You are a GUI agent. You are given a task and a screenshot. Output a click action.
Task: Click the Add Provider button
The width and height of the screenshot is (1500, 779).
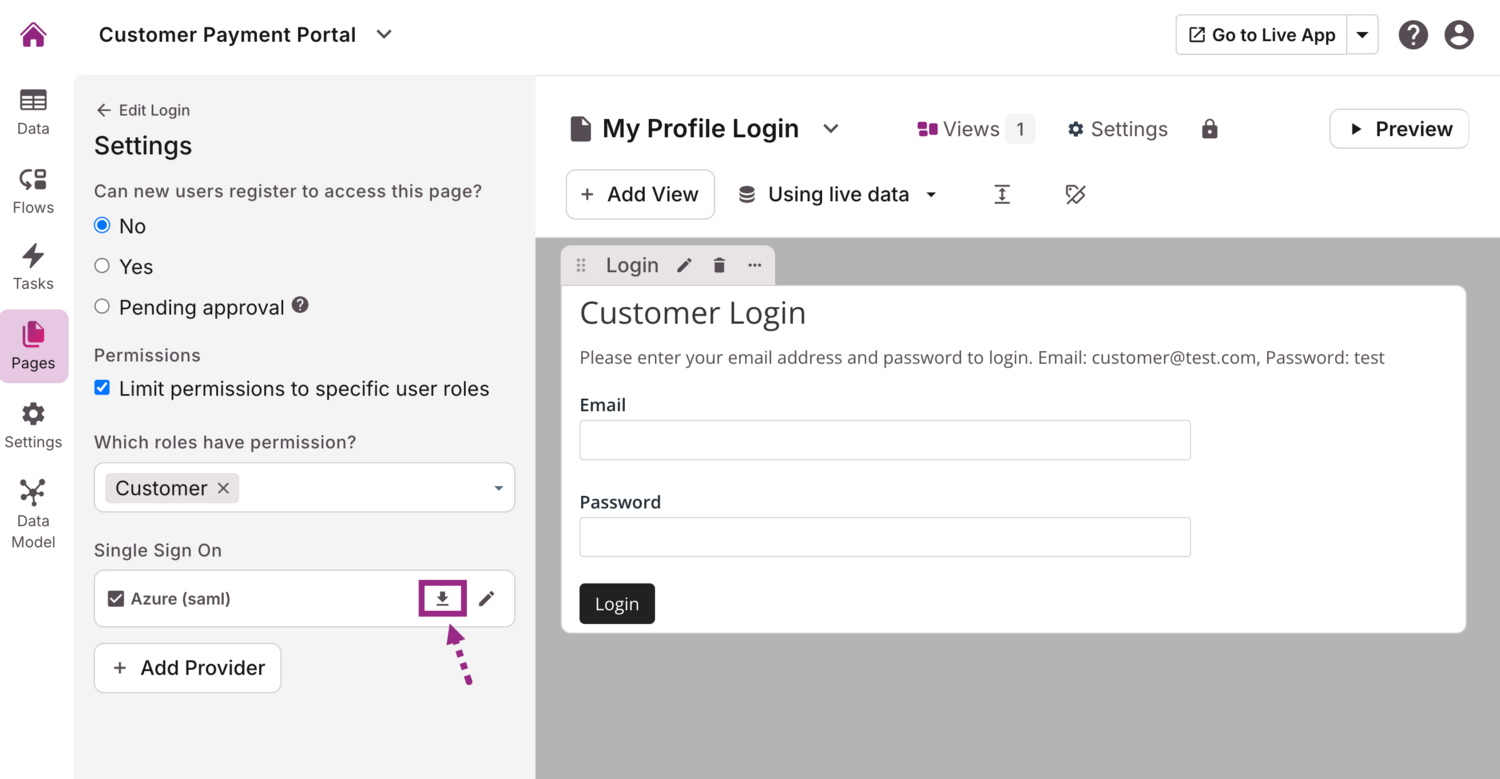point(187,668)
